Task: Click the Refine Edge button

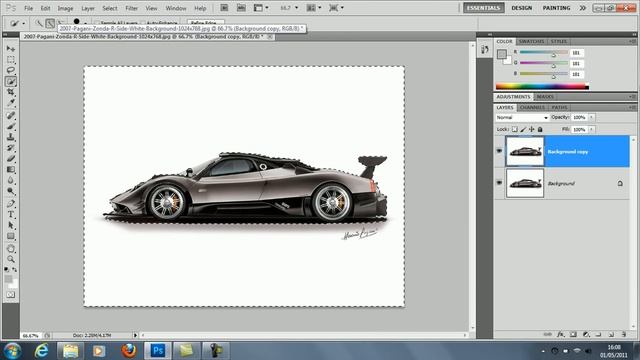Action: 205,23
